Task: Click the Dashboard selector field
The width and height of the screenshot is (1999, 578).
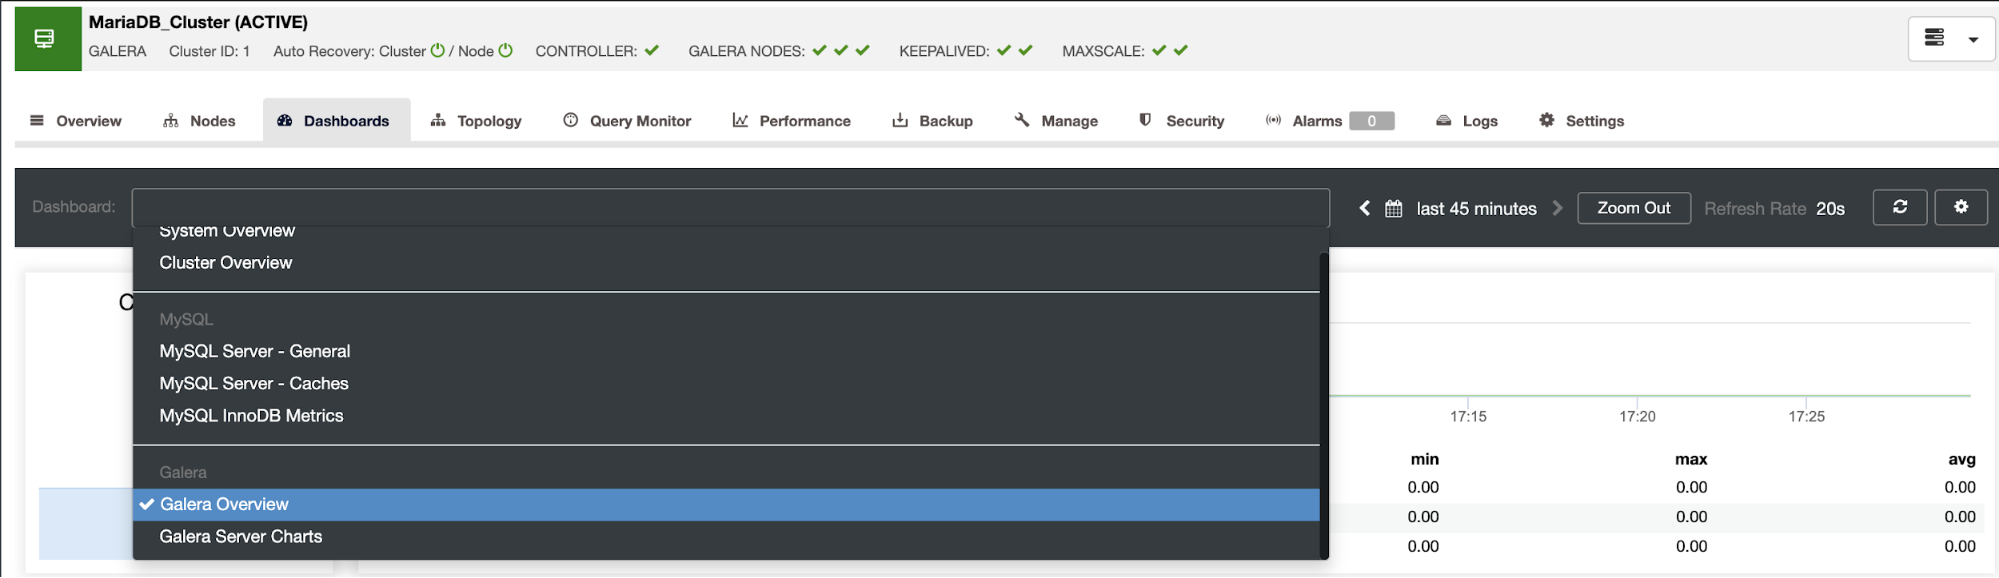Action: [x=731, y=208]
